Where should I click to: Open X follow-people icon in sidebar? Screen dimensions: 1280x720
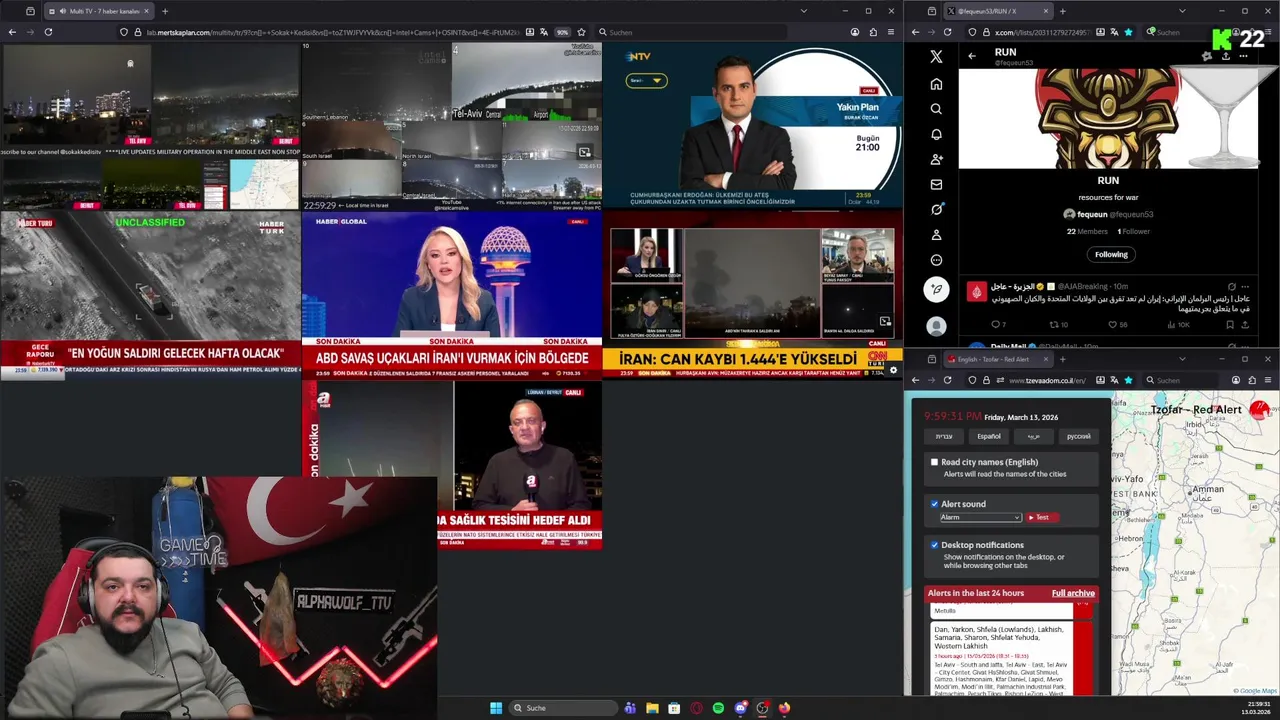(x=936, y=159)
